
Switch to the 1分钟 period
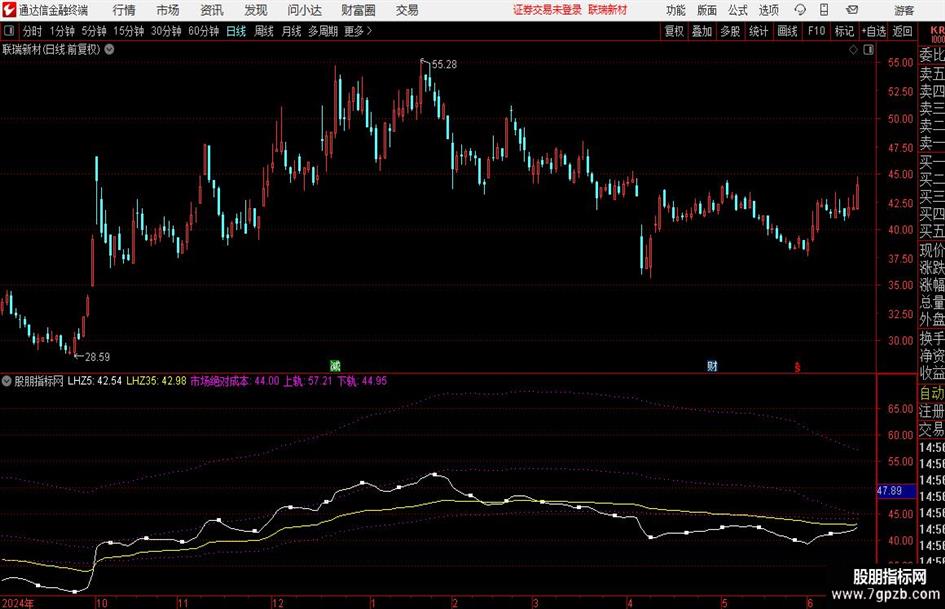click(x=62, y=31)
